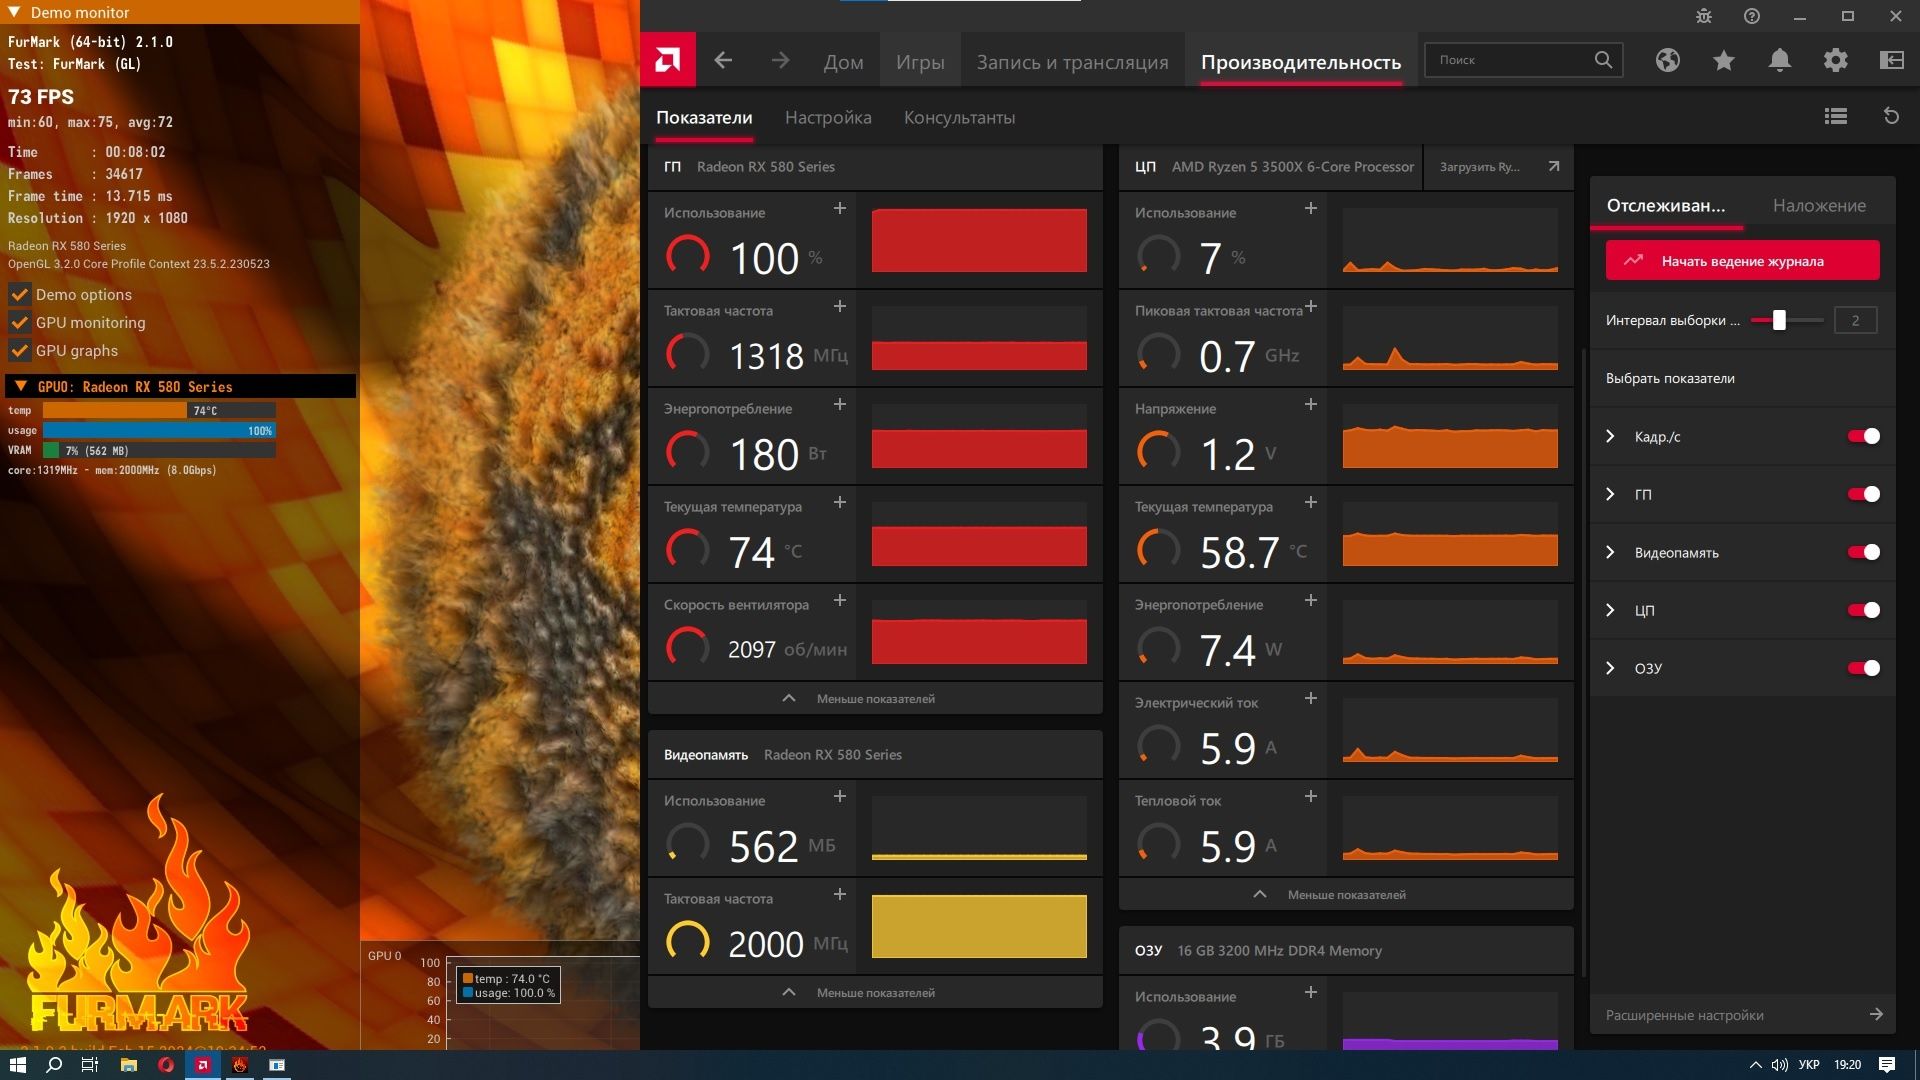The height and width of the screenshot is (1080, 1920).
Task: Add GPU Энергопотребление metric with plus
Action: (x=840, y=404)
